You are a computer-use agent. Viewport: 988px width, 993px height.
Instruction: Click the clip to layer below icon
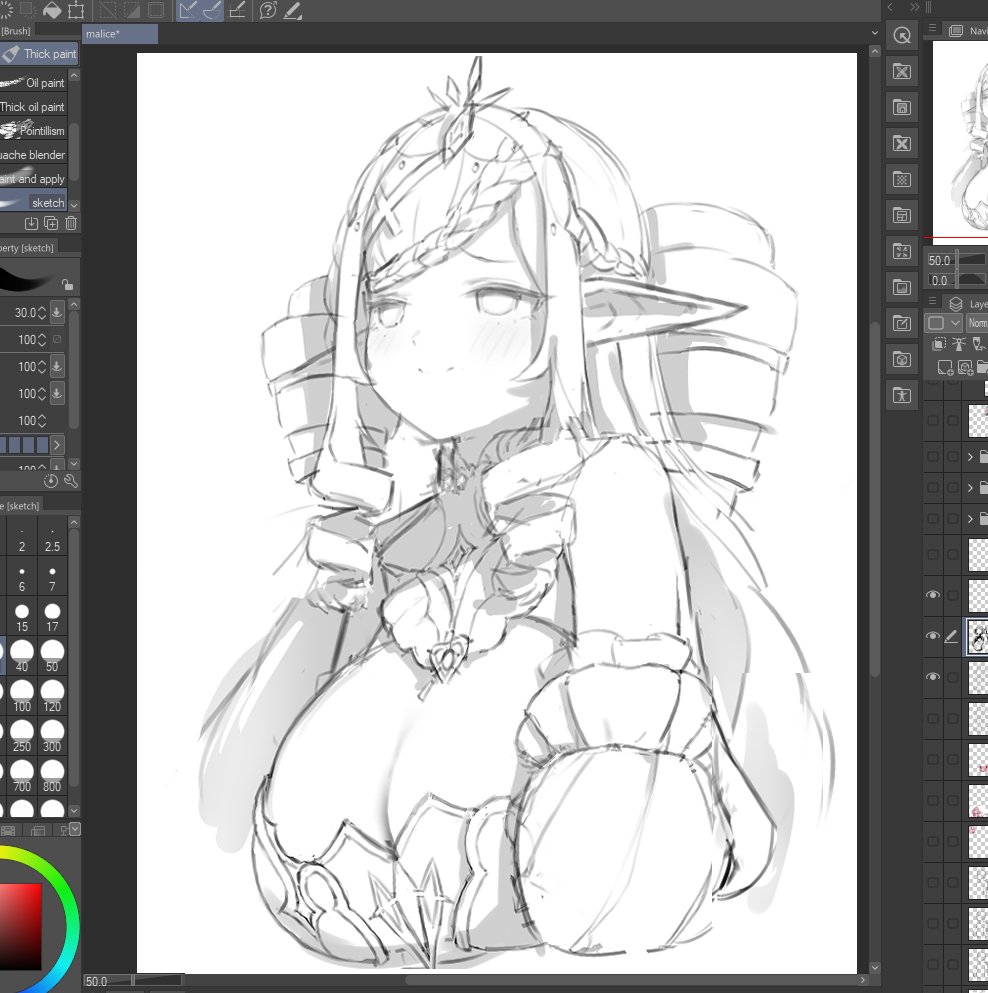pos(939,344)
